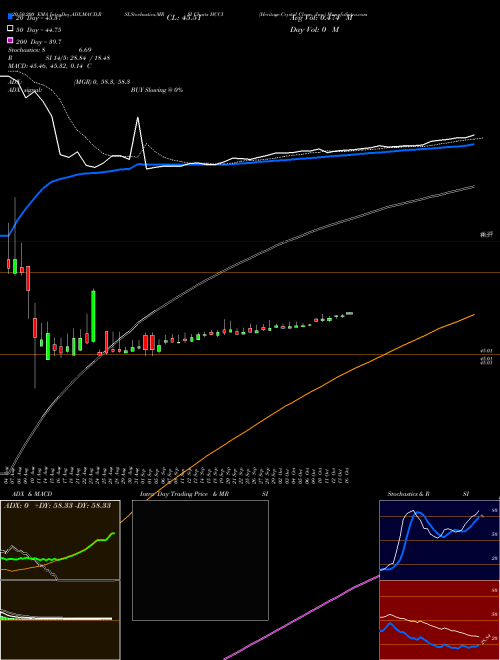Click the 'ADX: 0 +DY: 58.33 -DY: 58.33' header
Screen dimensions: 500x660
click(x=57, y=505)
